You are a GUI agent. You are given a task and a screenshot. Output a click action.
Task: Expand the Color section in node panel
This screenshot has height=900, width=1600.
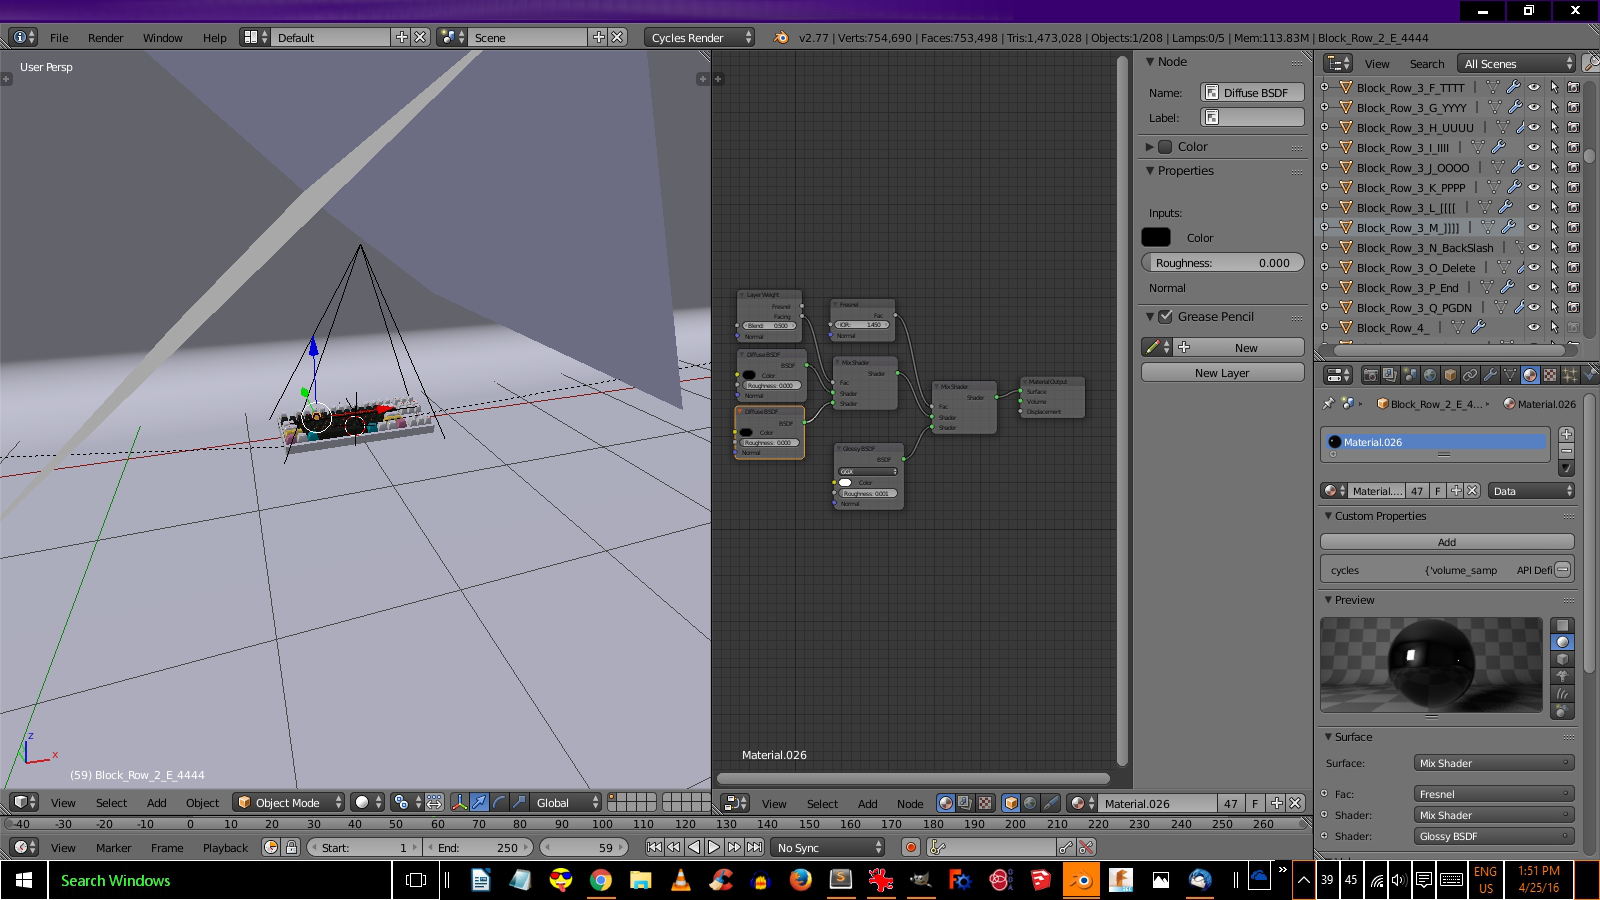coord(1150,147)
